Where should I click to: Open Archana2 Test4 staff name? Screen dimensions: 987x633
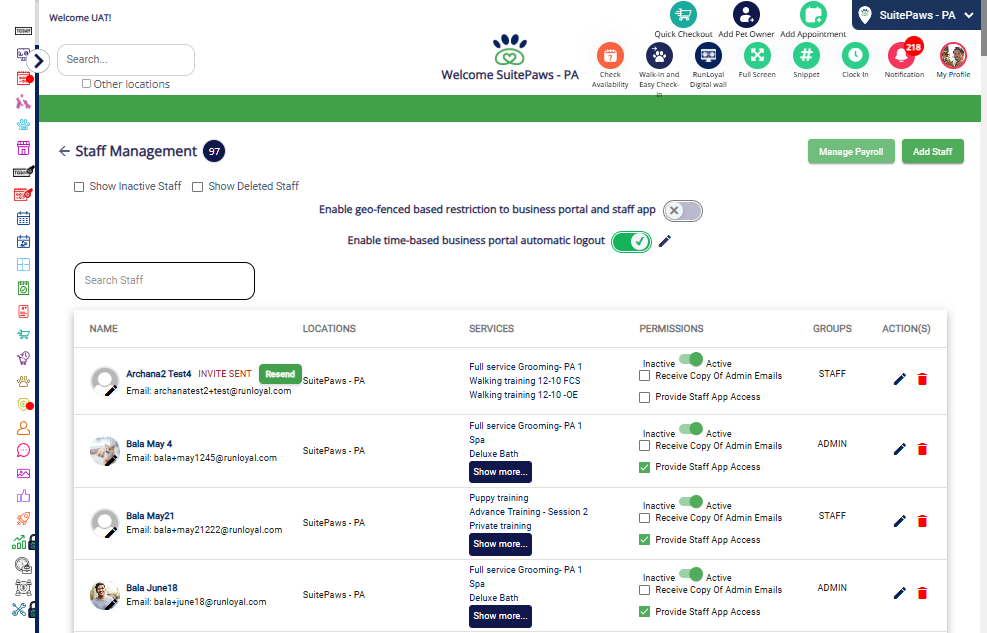tap(159, 374)
